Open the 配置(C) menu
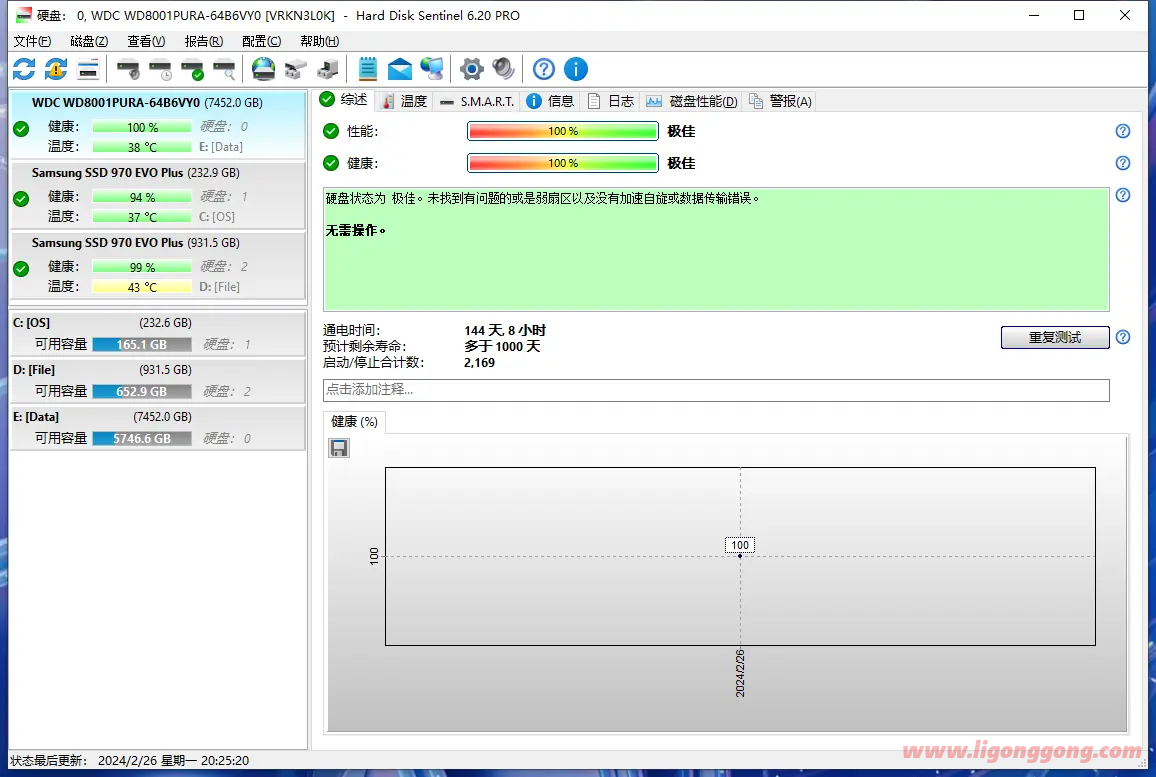Viewport: 1156px width, 777px height. point(261,41)
